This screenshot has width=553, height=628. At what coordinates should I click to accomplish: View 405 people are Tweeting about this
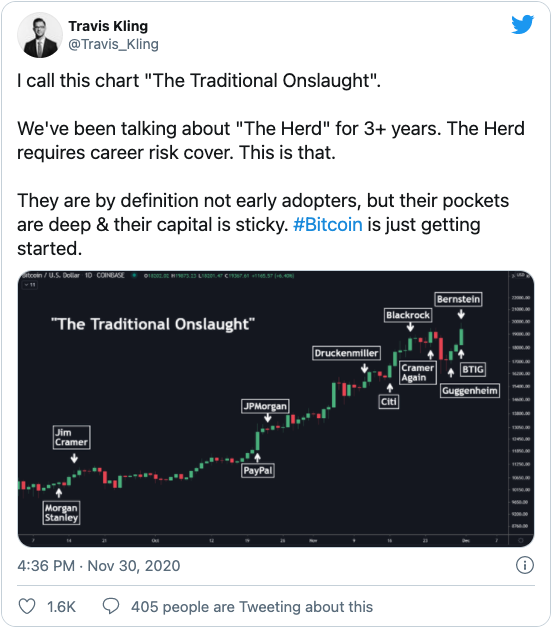click(x=252, y=607)
